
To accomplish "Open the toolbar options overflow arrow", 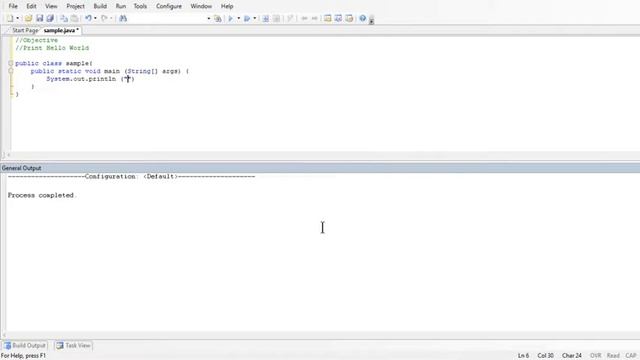I will (x=371, y=20).
